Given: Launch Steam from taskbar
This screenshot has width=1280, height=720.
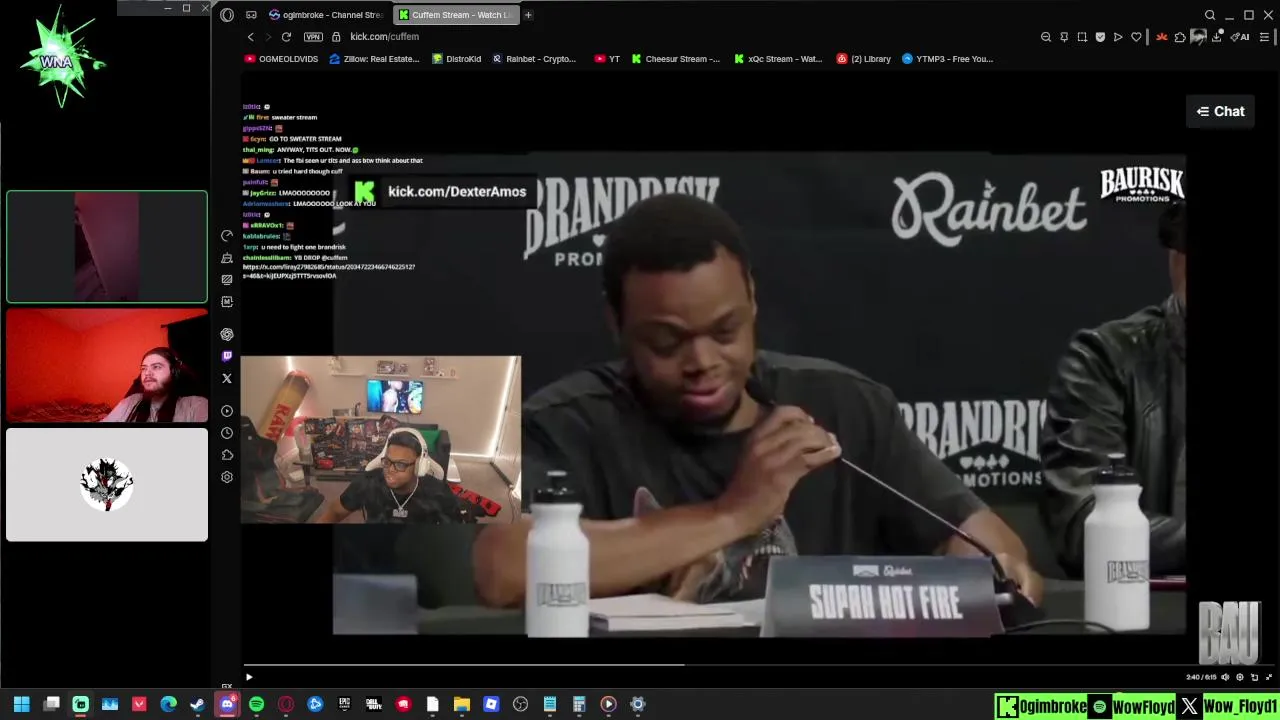Looking at the screenshot, I should point(197,704).
